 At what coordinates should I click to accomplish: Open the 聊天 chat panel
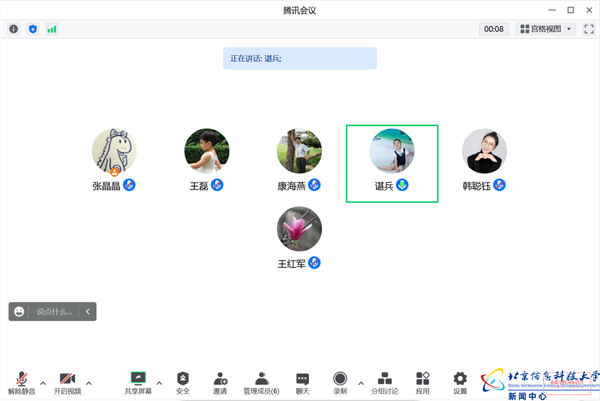(x=302, y=381)
